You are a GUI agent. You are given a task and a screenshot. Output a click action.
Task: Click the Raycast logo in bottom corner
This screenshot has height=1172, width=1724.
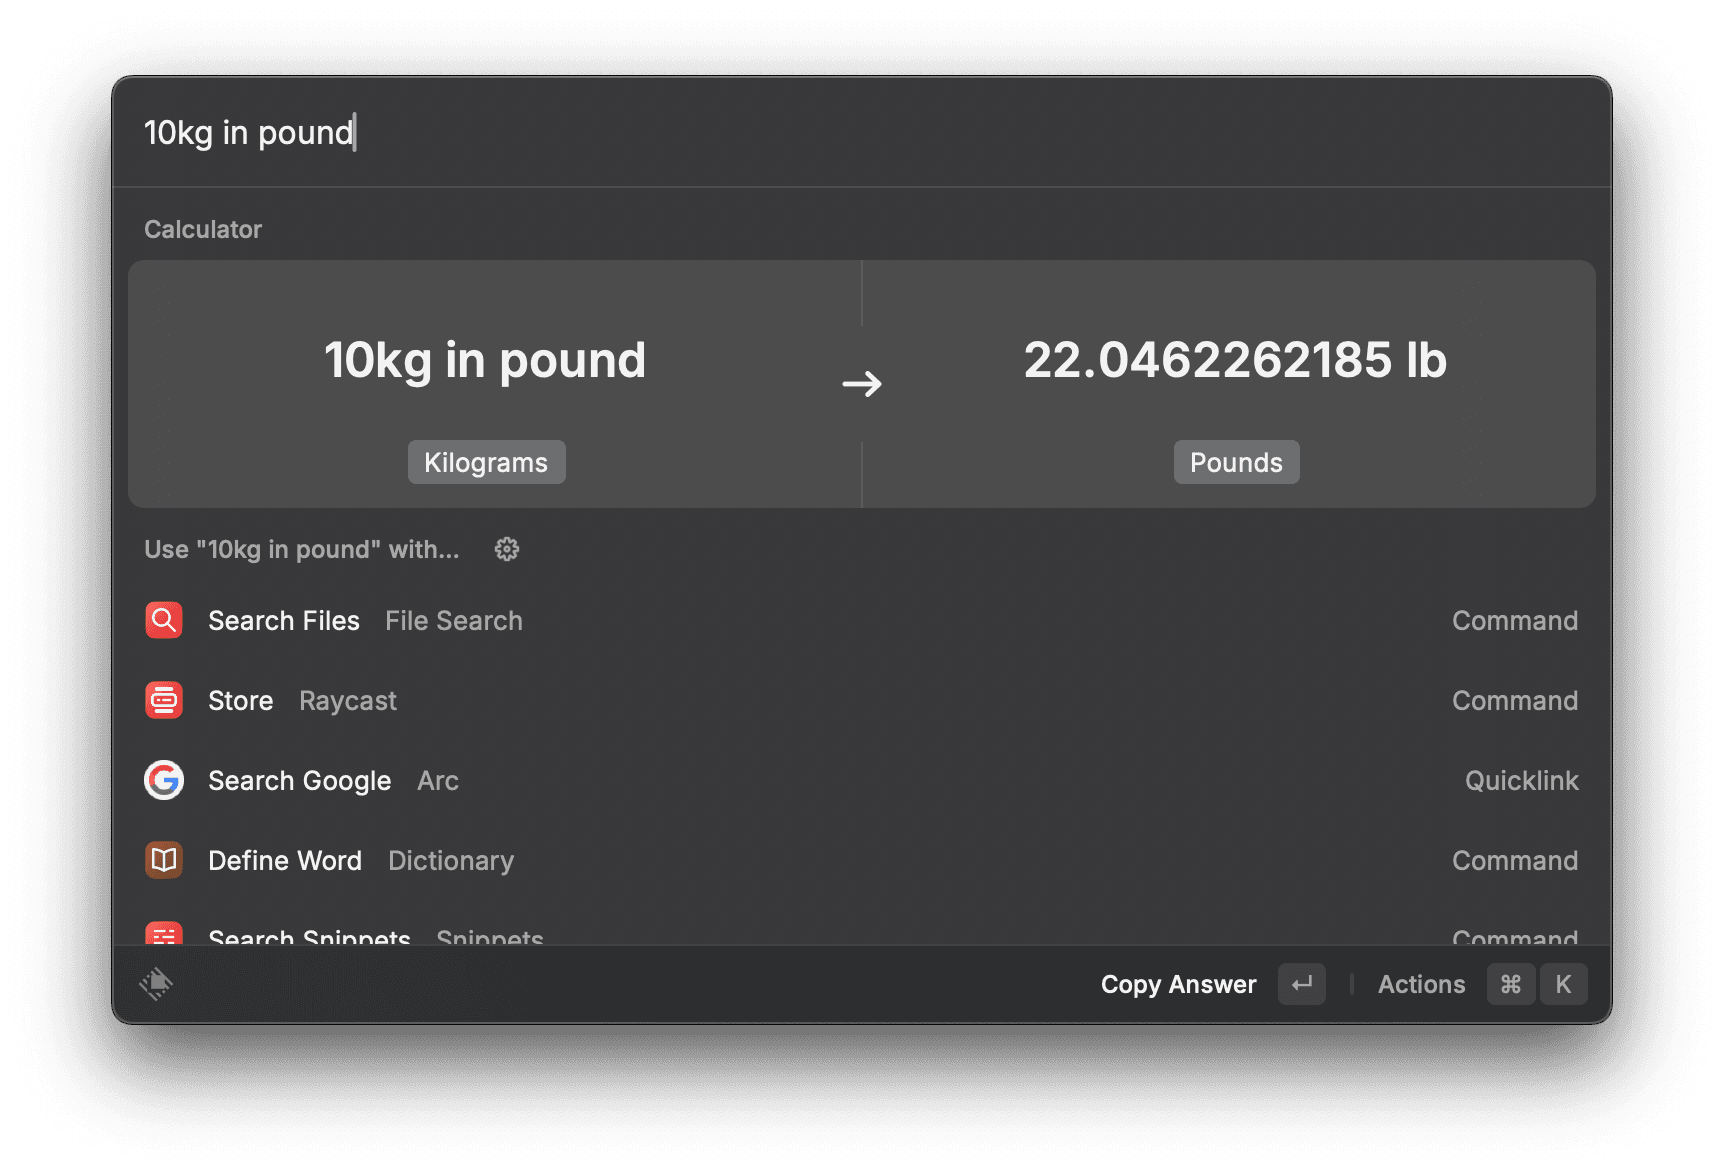tap(157, 983)
